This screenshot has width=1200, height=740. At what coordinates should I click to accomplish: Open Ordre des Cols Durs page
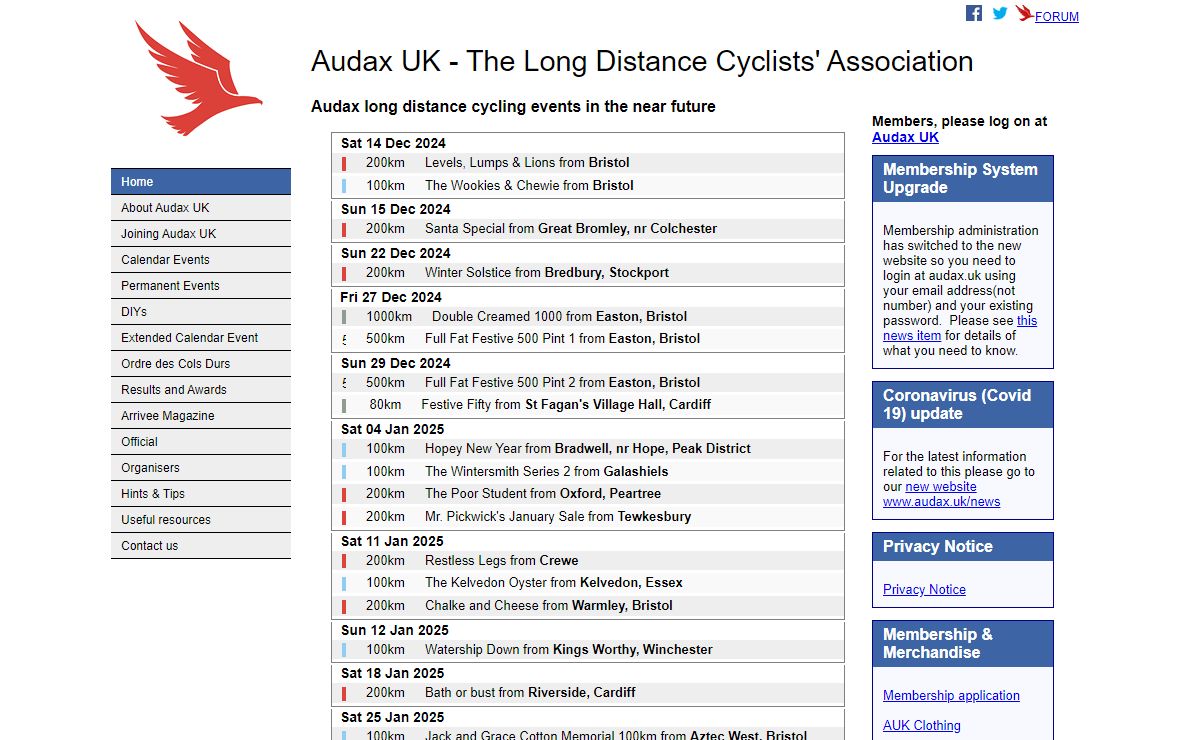pos(201,364)
